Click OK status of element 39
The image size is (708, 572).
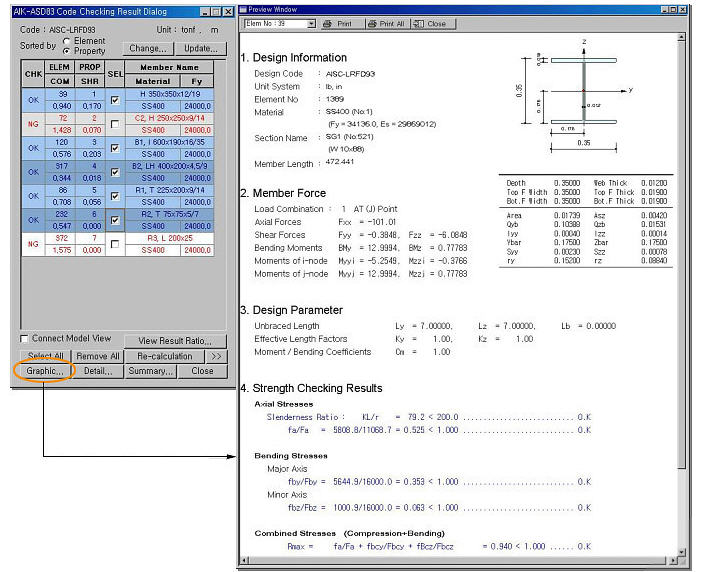tap(33, 100)
